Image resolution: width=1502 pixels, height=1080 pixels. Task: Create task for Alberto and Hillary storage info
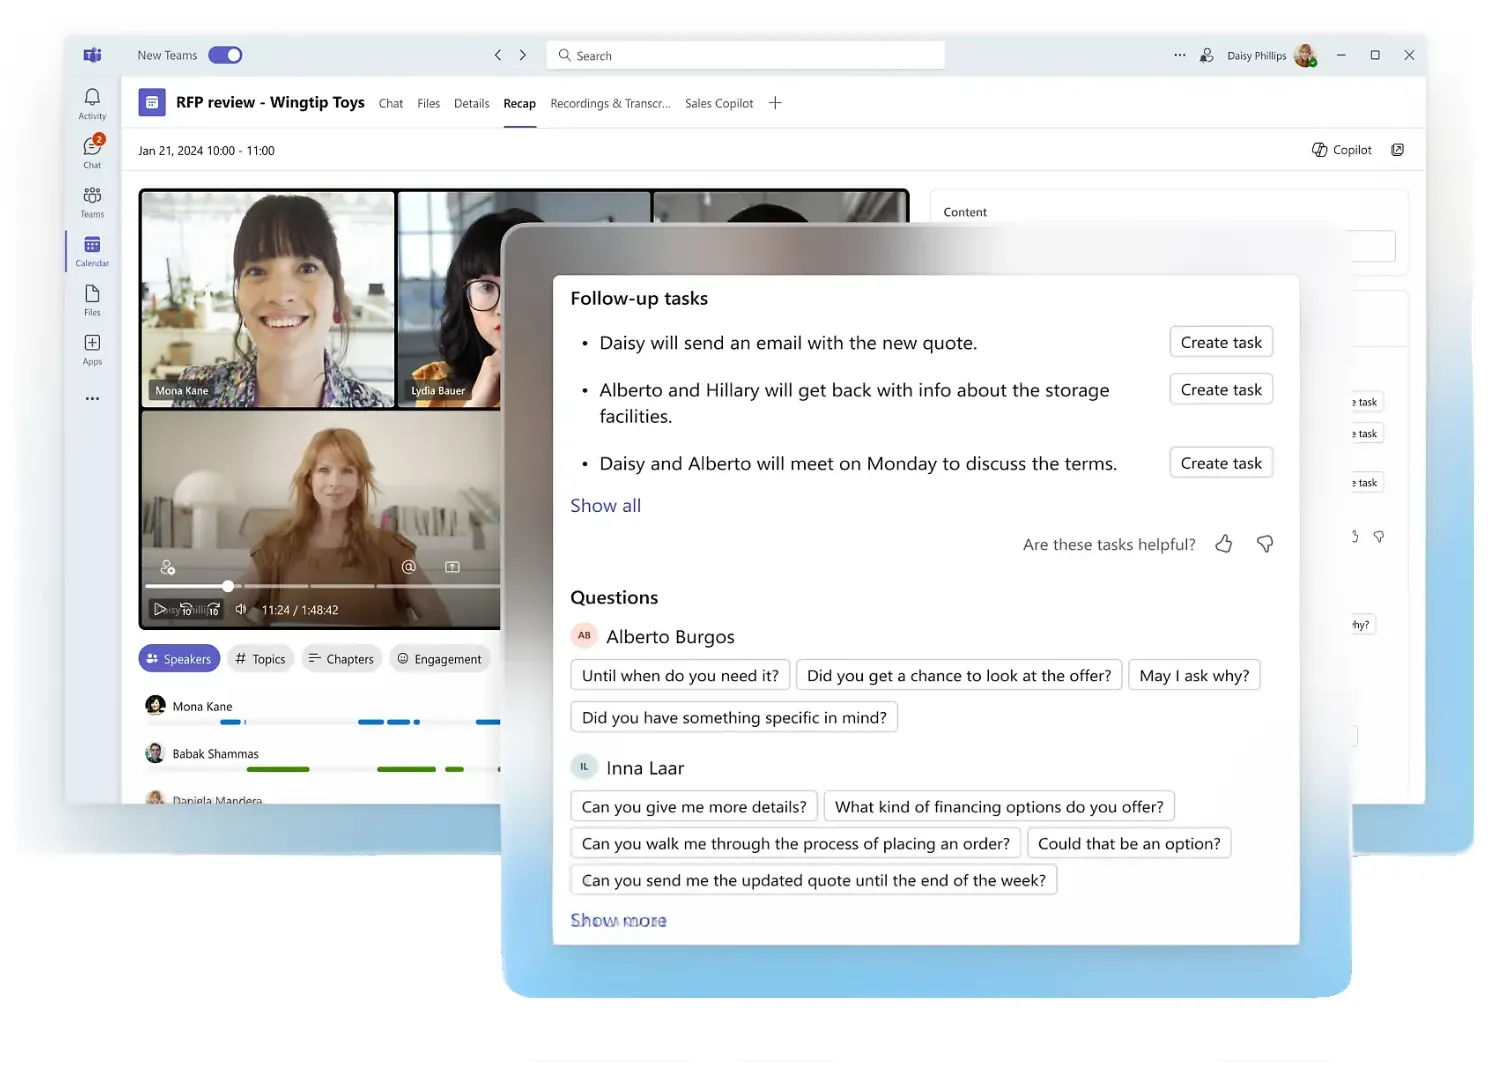coord(1221,389)
